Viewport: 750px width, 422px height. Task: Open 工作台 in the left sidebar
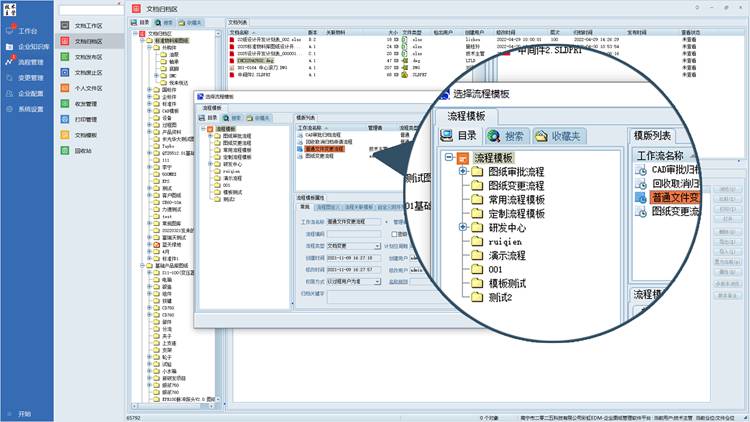click(11, 32)
